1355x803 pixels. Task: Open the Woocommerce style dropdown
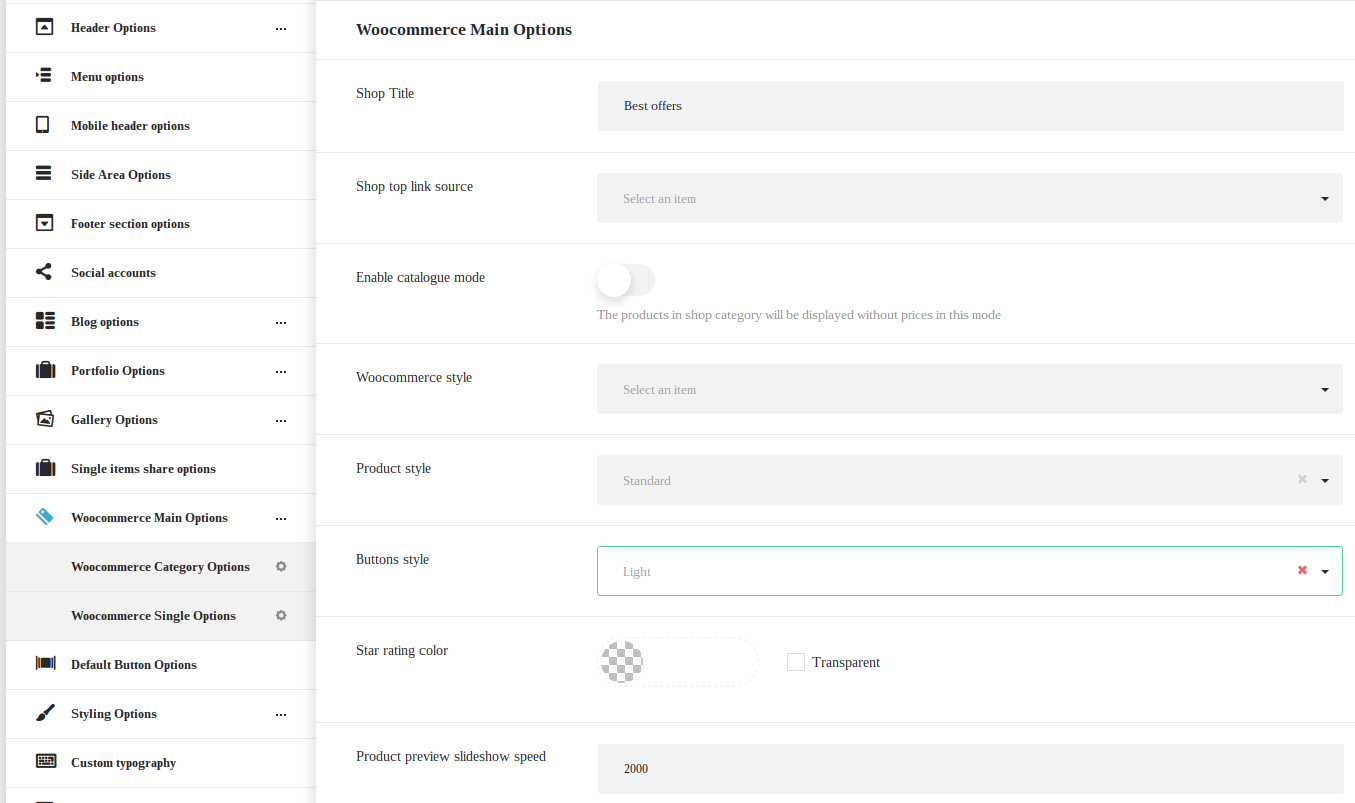coord(970,389)
